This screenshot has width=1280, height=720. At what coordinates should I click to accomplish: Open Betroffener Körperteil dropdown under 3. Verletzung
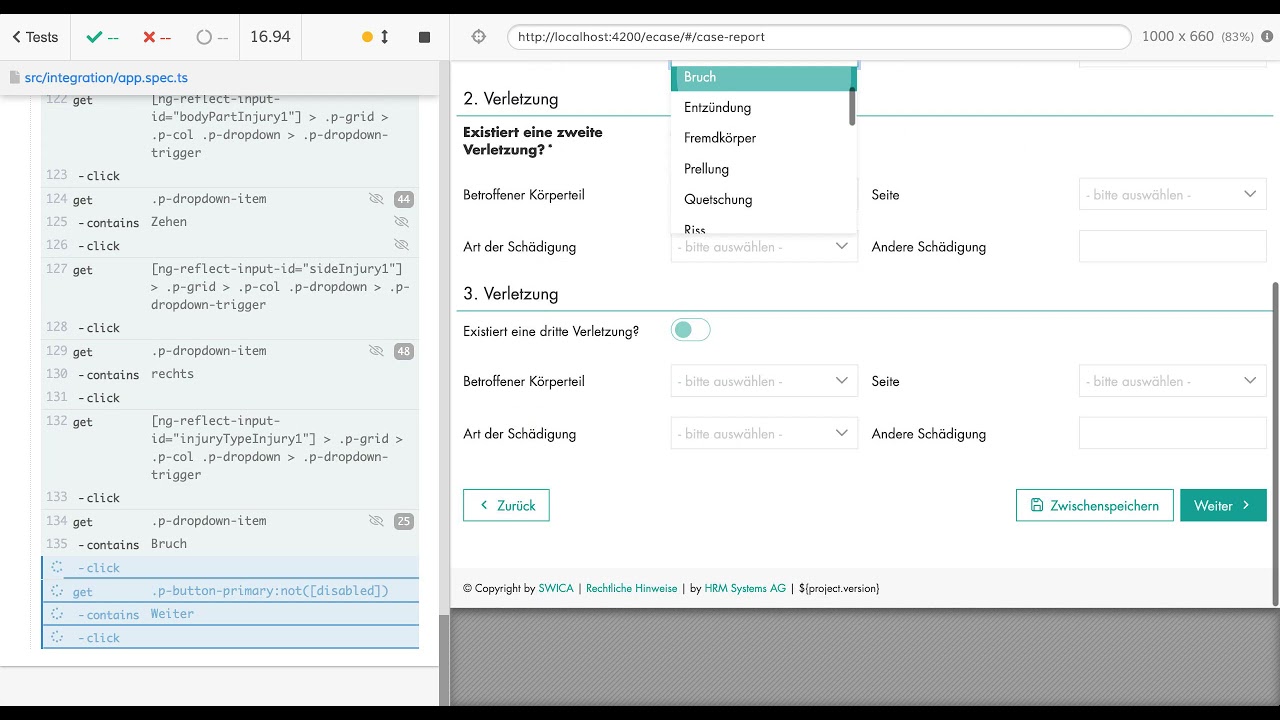[764, 381]
